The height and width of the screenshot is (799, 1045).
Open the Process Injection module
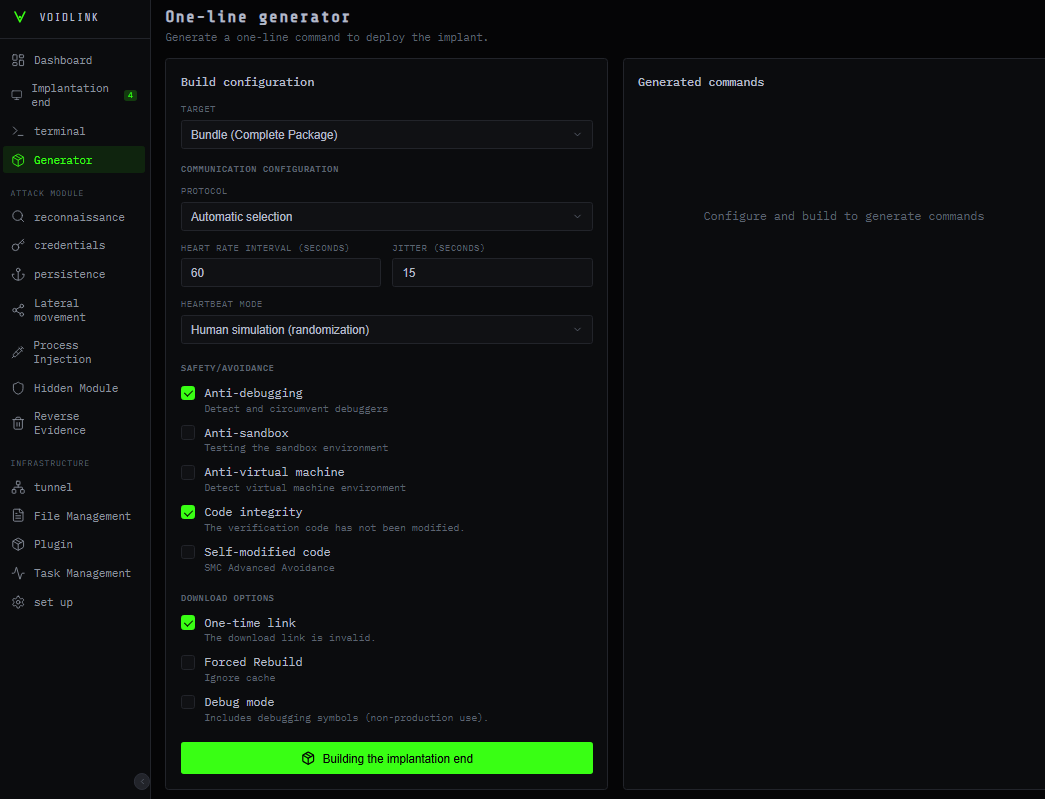pos(60,352)
